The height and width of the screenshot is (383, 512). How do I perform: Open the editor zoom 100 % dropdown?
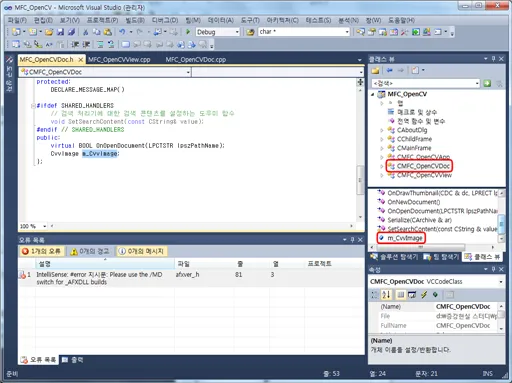tap(44, 226)
